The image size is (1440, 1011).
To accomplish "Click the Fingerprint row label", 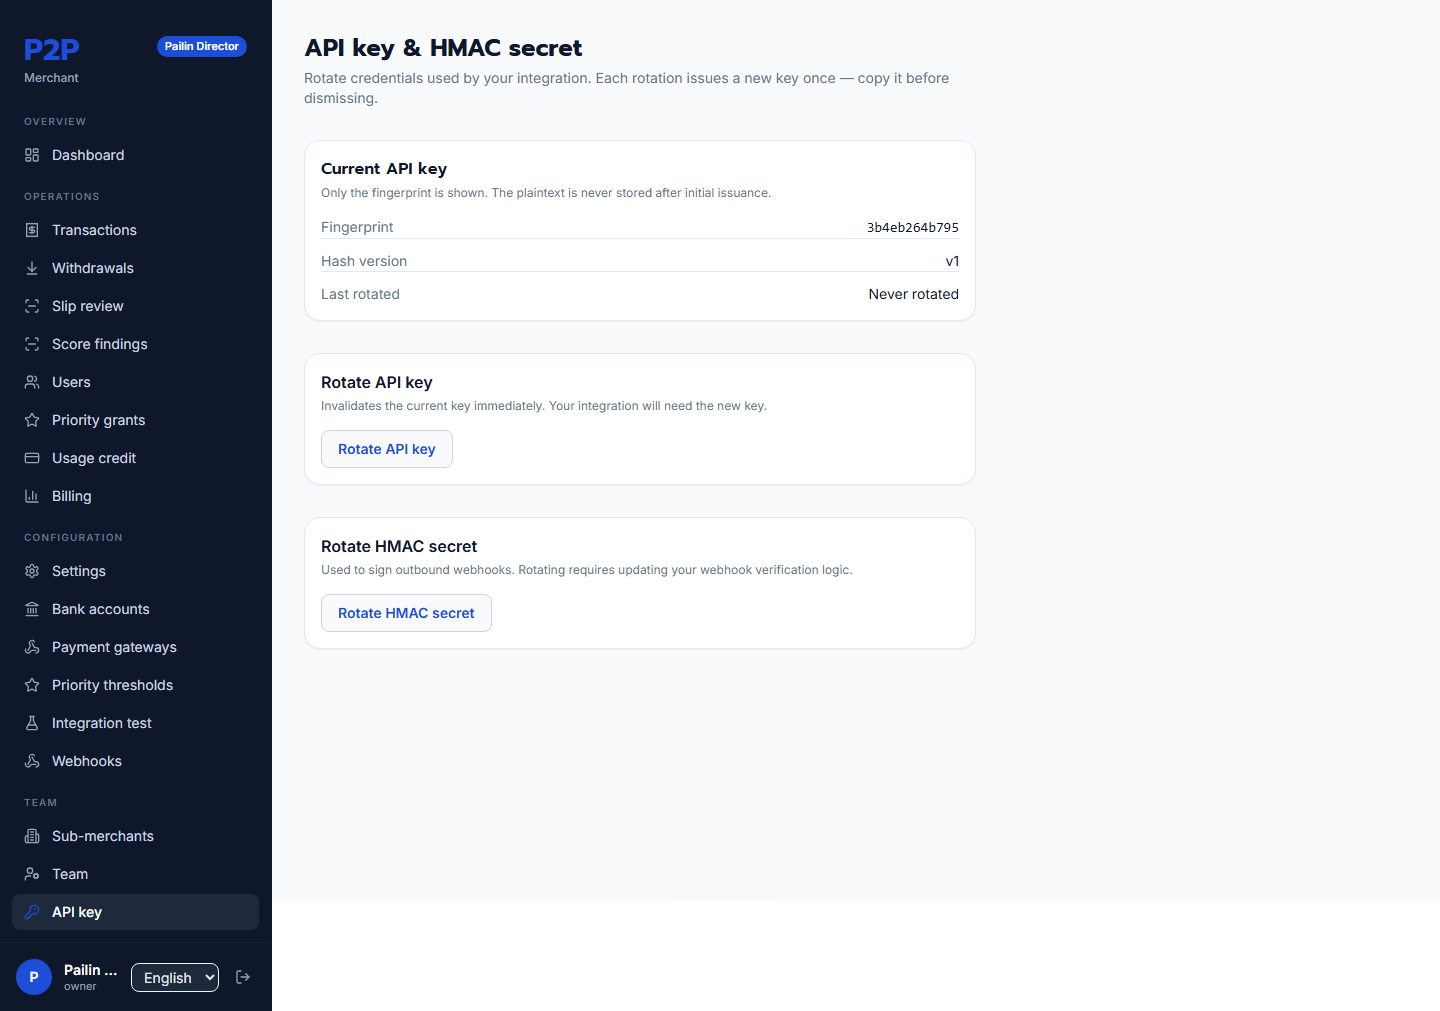I will tap(357, 227).
